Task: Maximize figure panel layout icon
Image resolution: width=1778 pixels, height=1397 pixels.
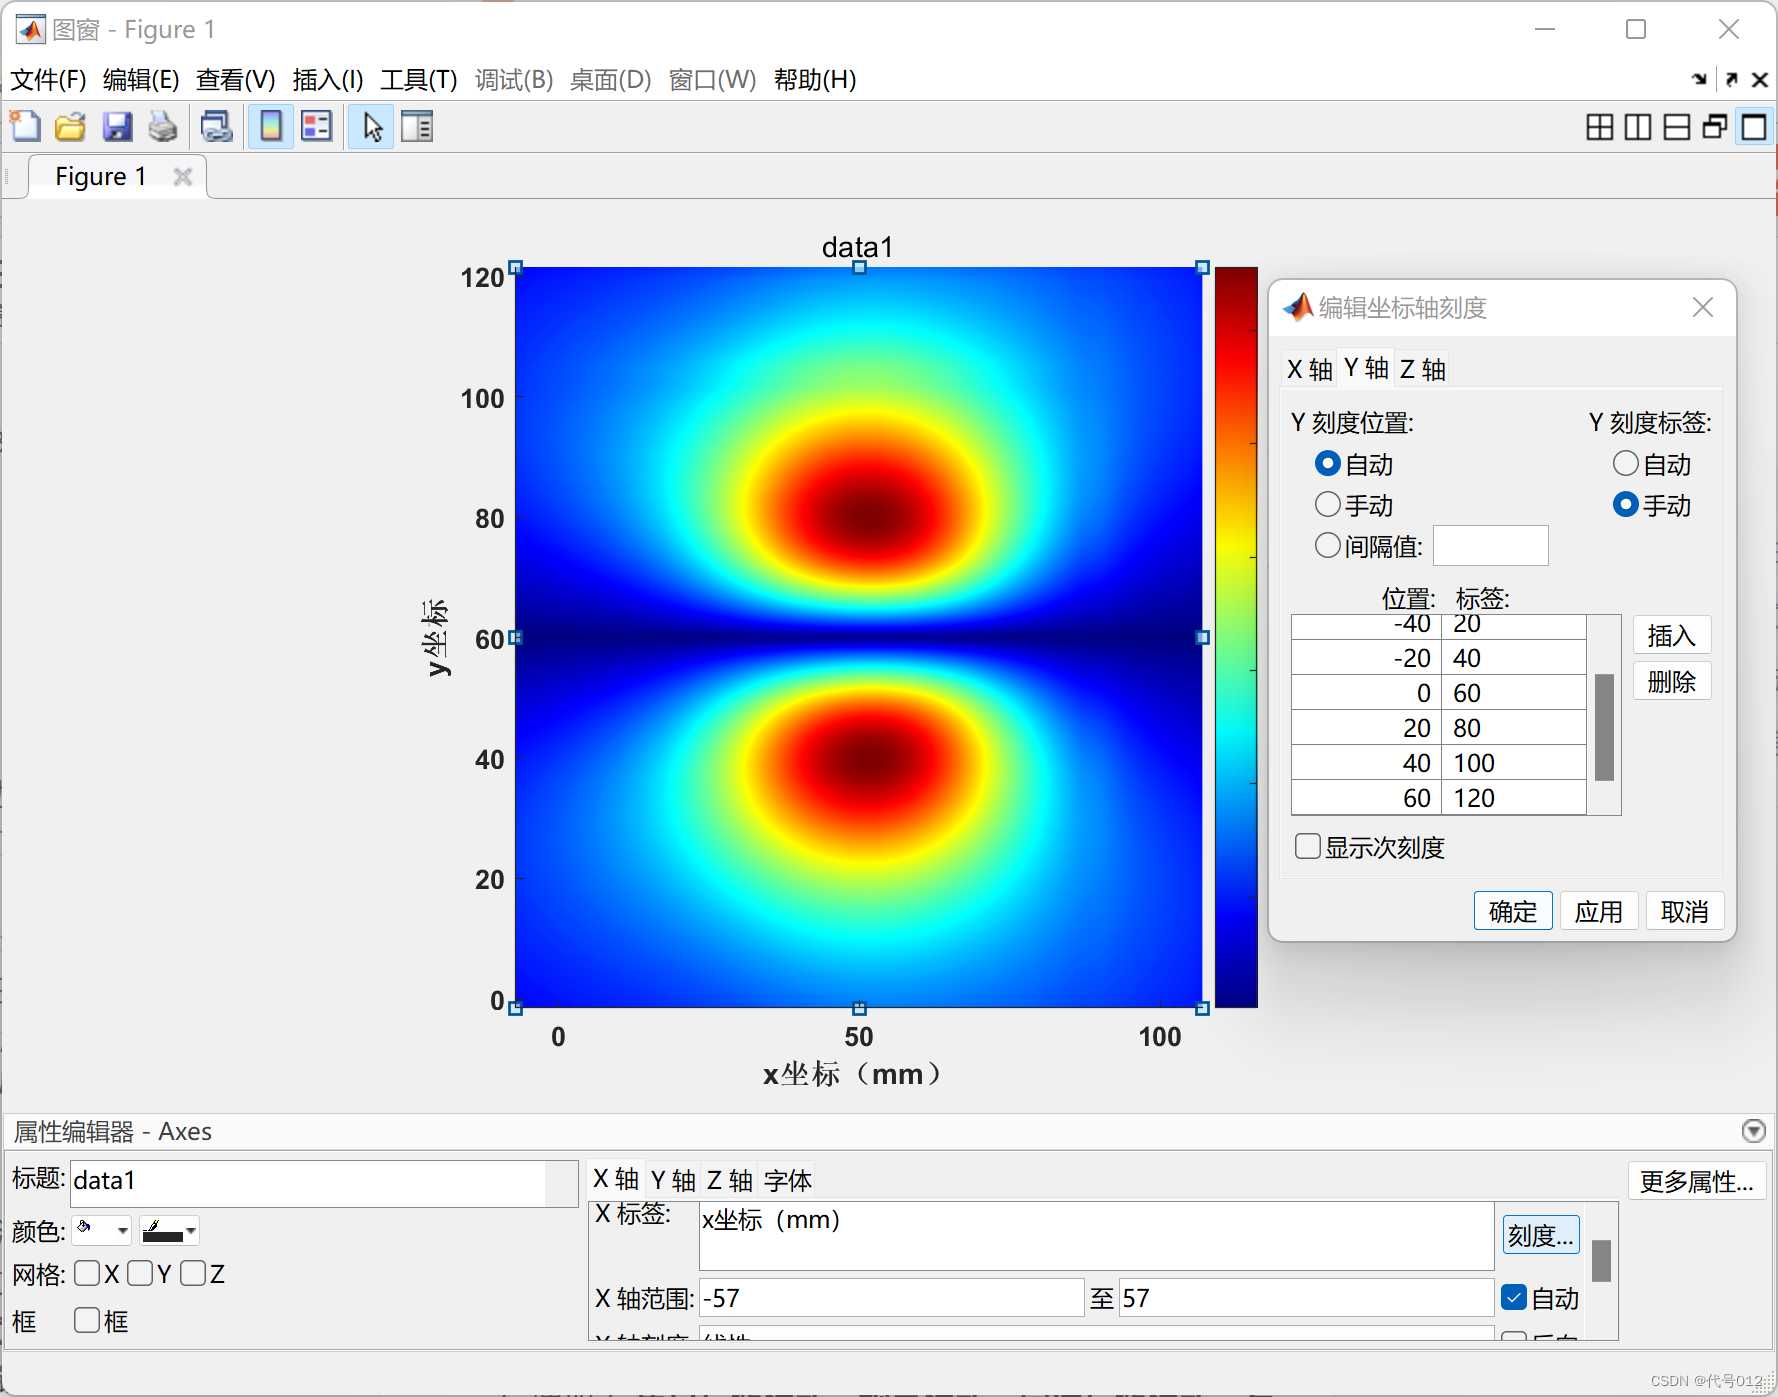Action: [1754, 127]
